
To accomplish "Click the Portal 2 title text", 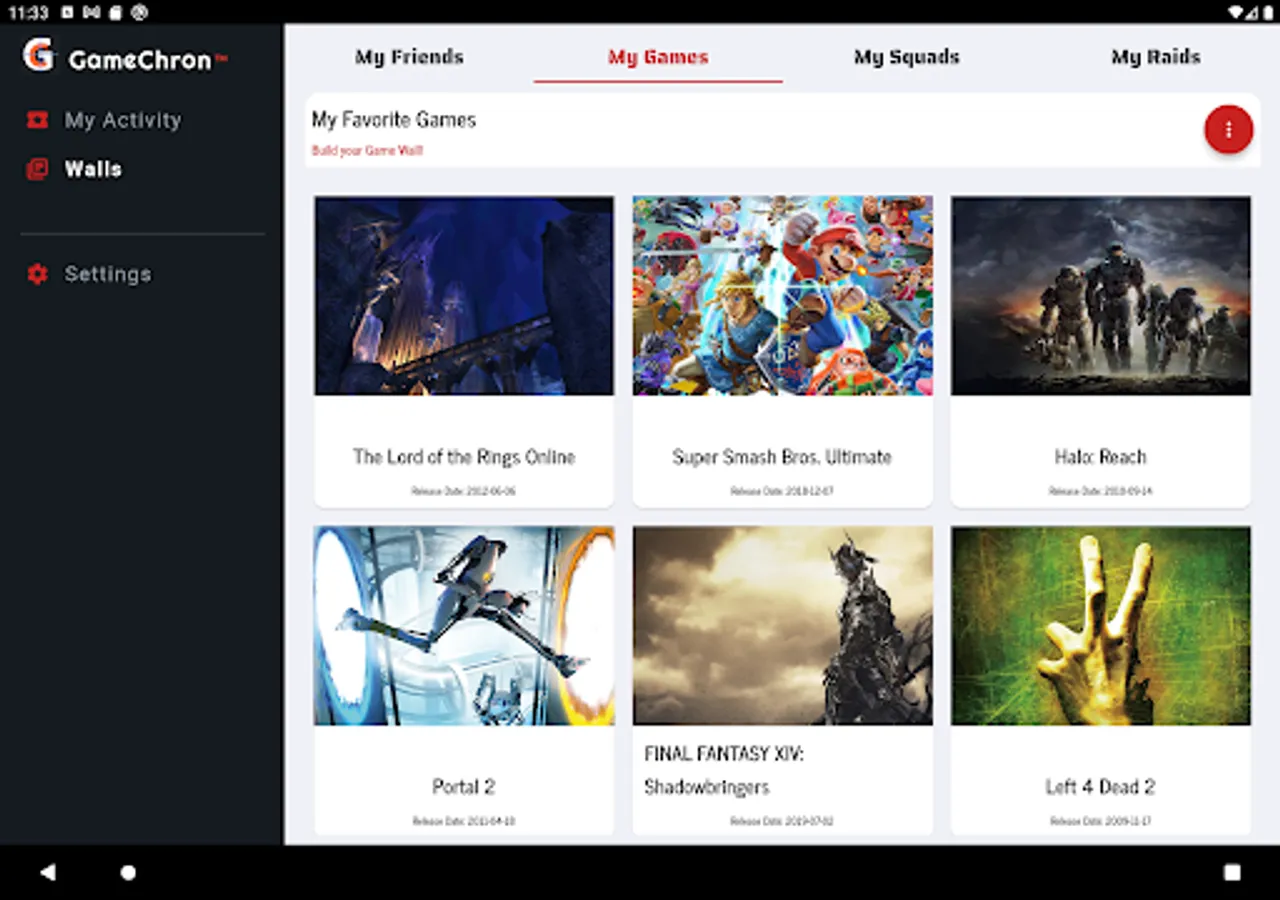I will click(x=464, y=787).
